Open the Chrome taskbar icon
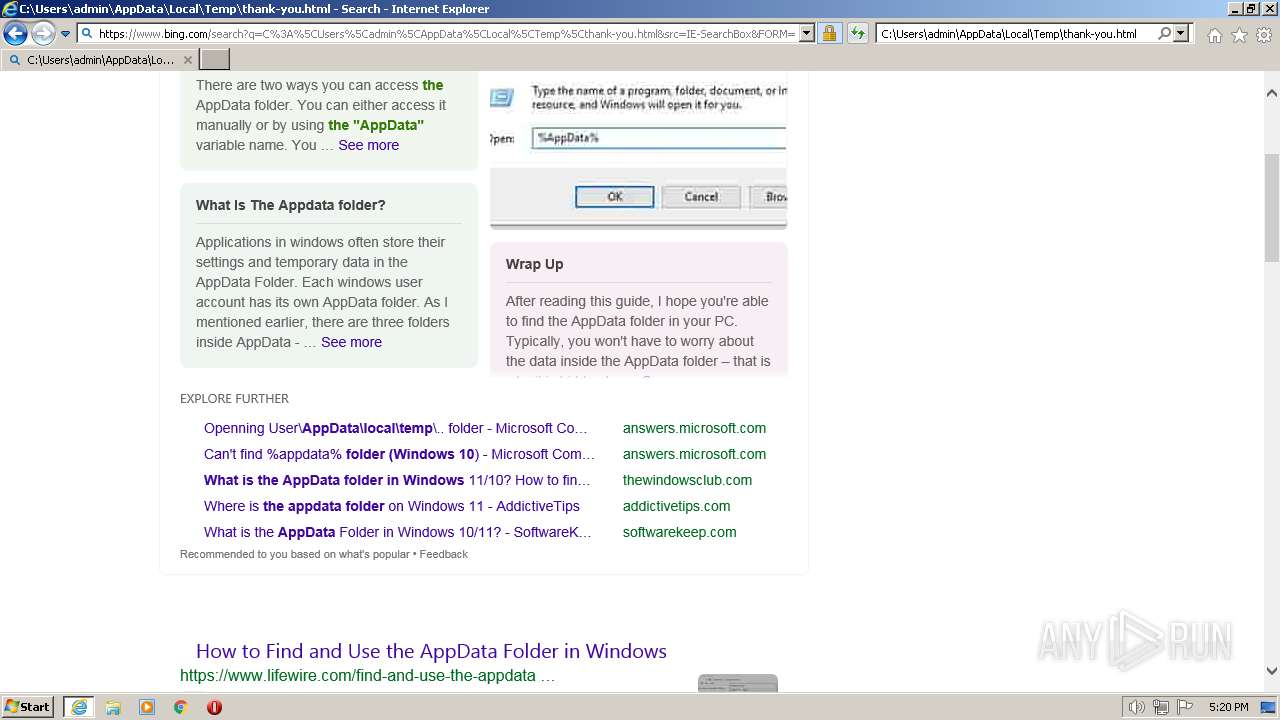This screenshot has width=1280, height=720. (x=180, y=707)
